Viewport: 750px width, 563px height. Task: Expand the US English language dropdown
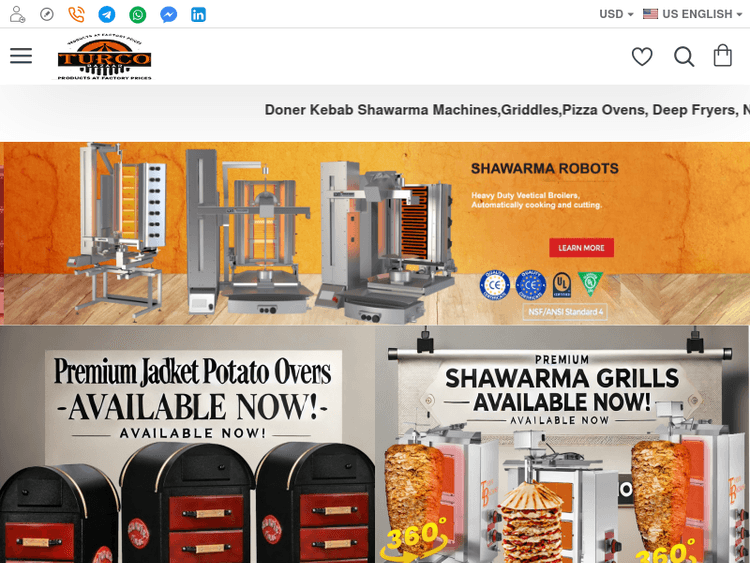693,14
